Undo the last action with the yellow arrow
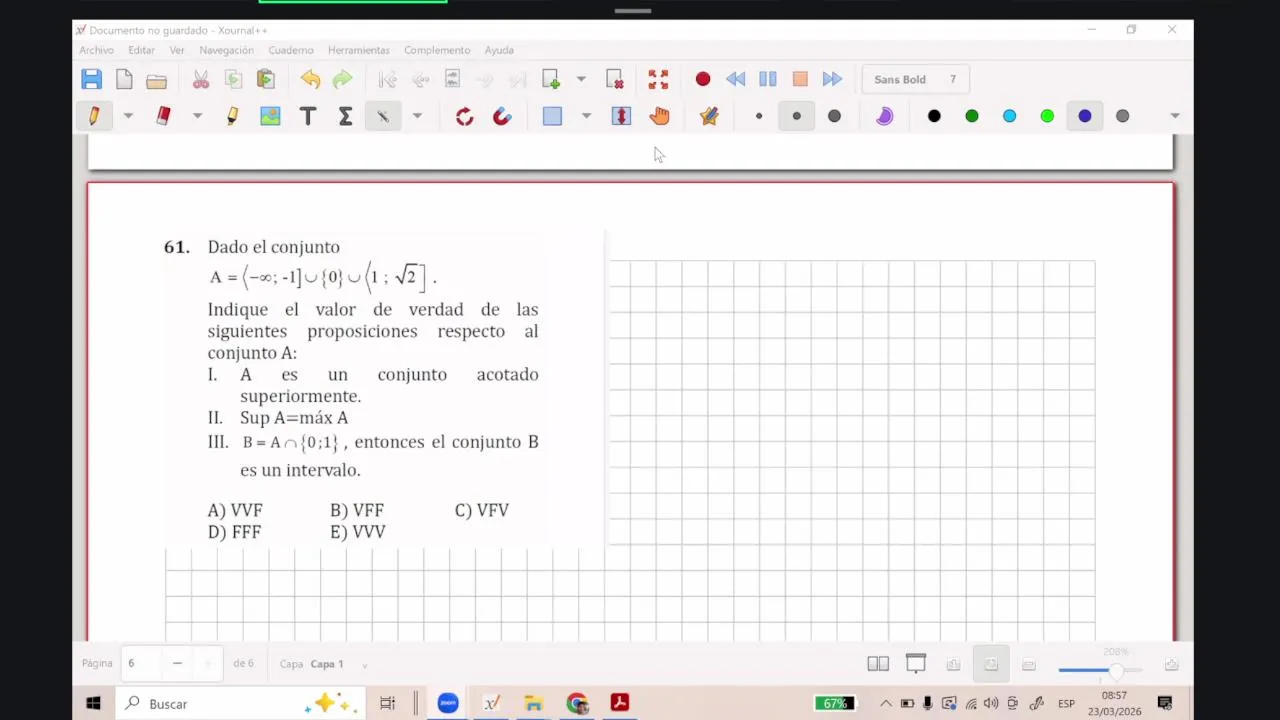The width and height of the screenshot is (1280, 720). pyautogui.click(x=310, y=79)
